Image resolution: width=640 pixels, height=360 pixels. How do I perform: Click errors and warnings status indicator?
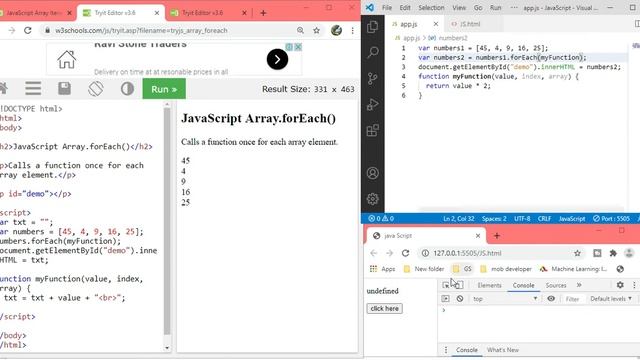(381, 218)
